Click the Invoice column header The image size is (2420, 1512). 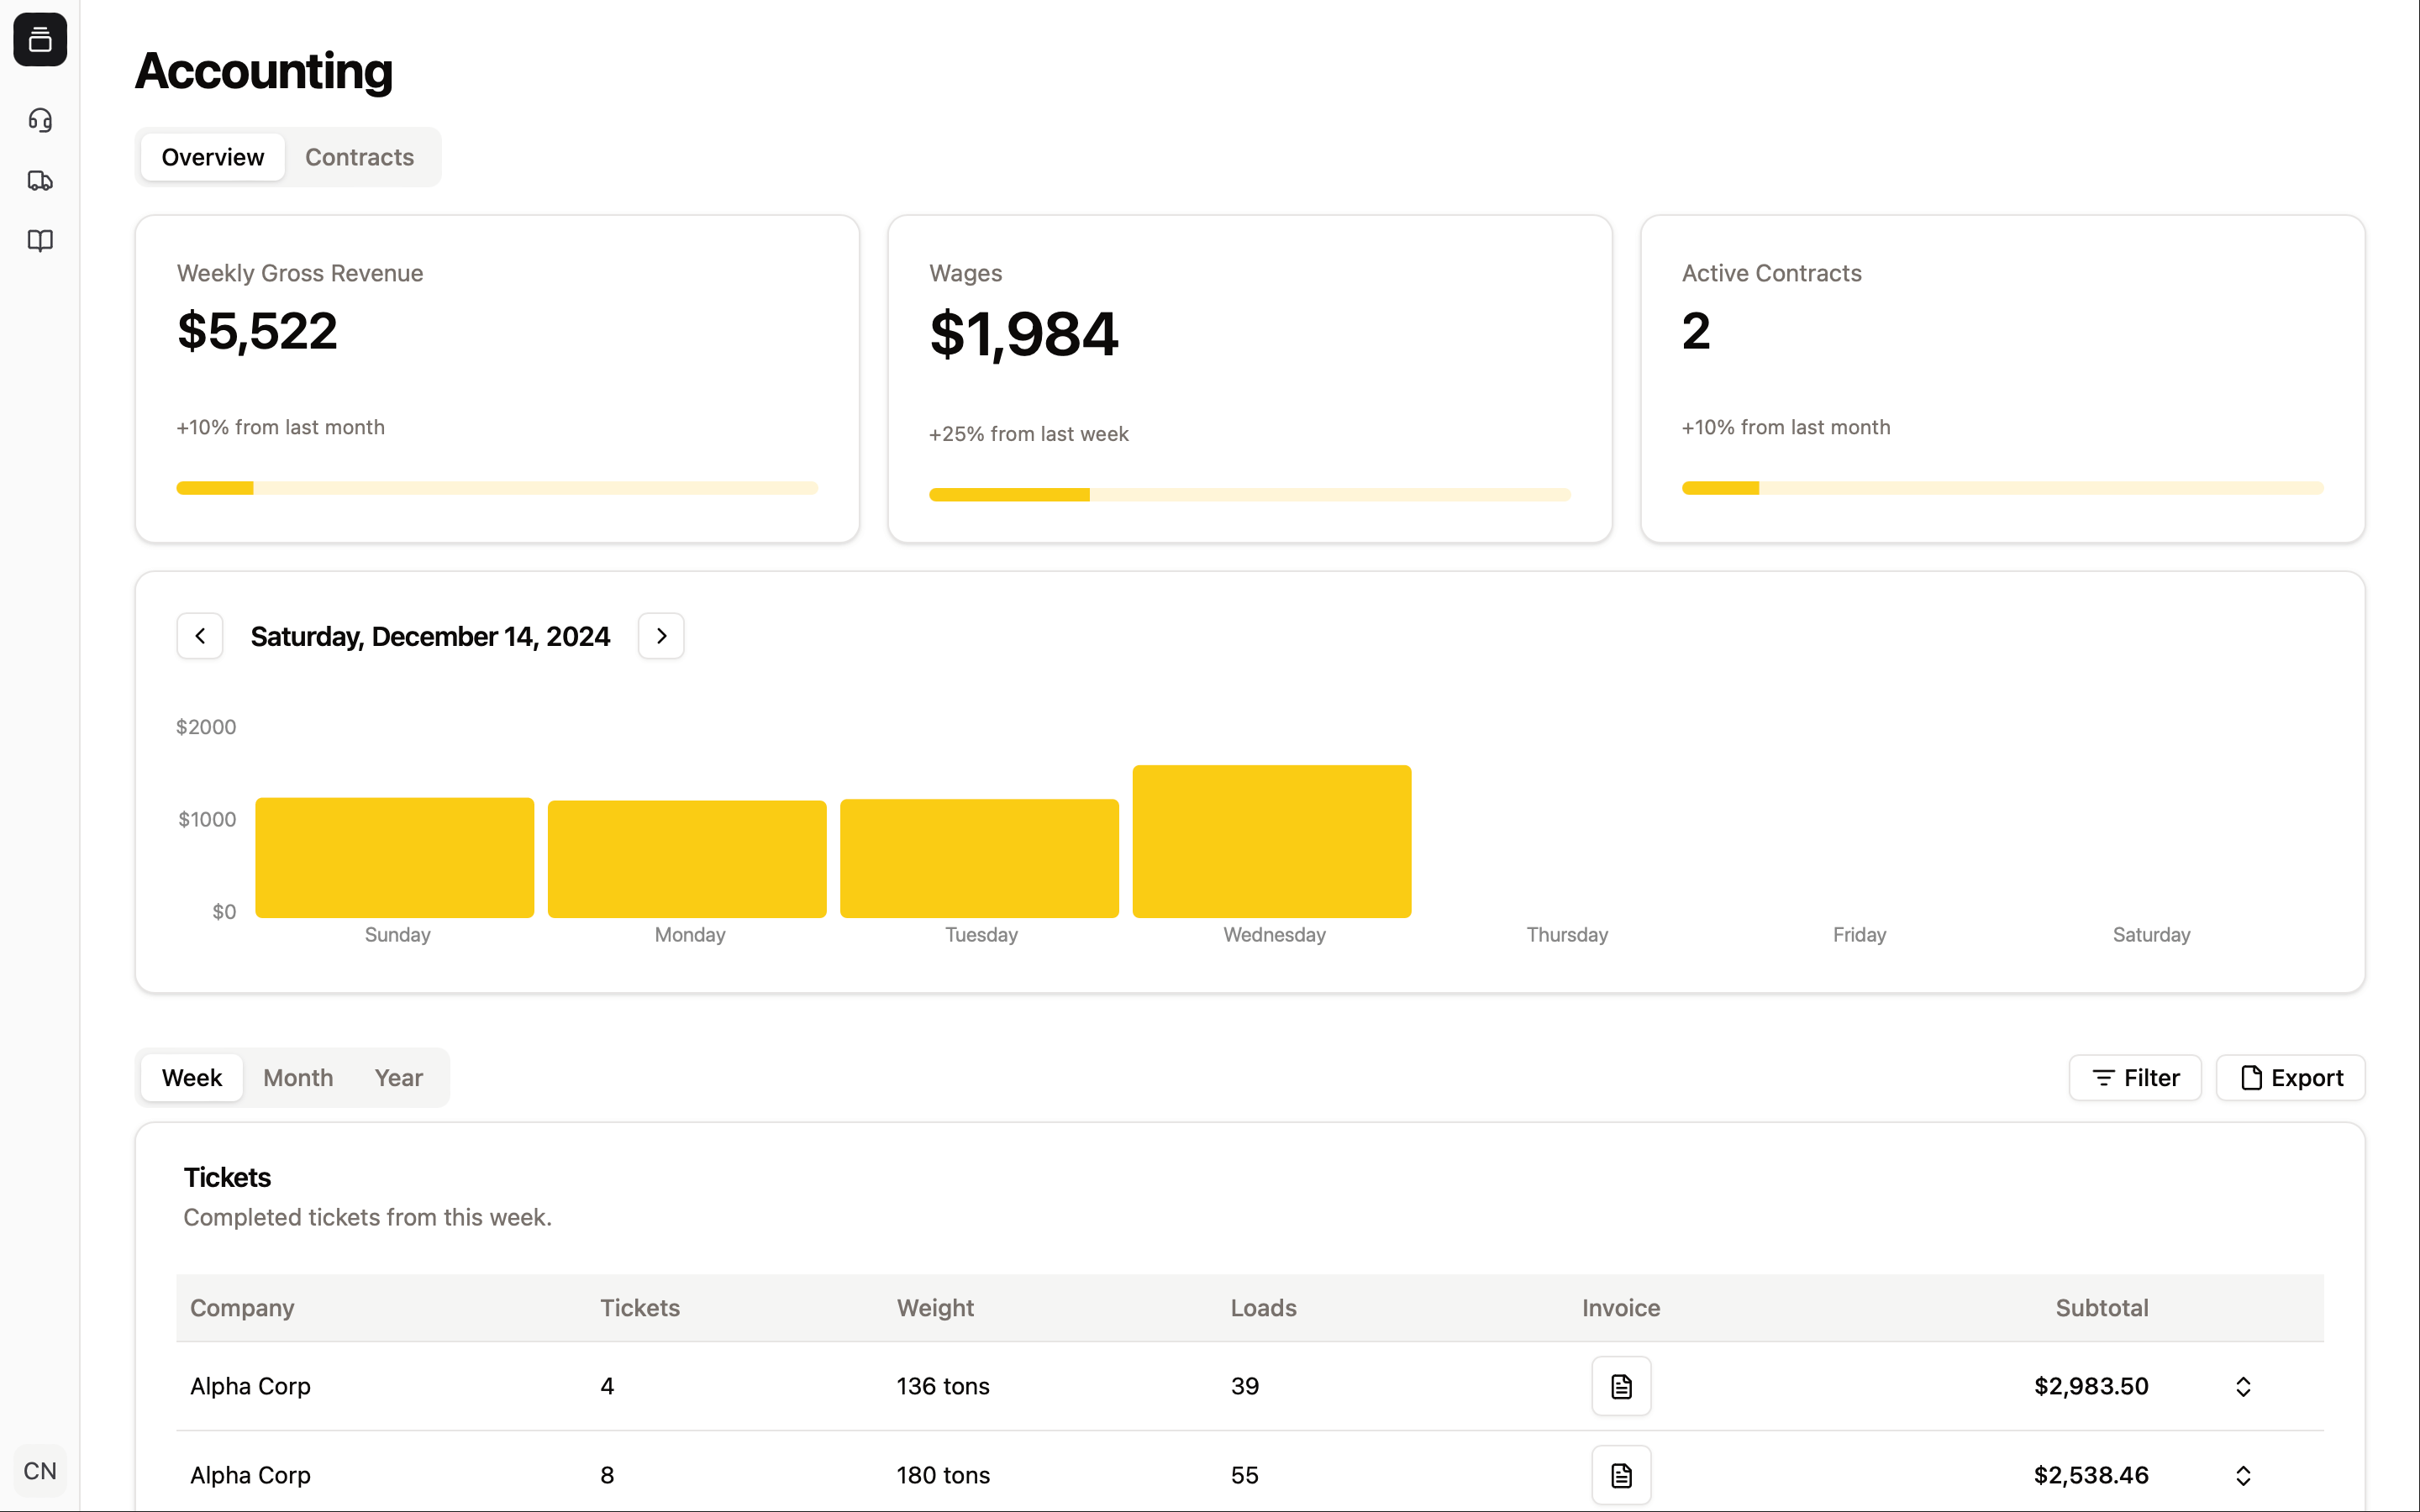[x=1621, y=1308]
